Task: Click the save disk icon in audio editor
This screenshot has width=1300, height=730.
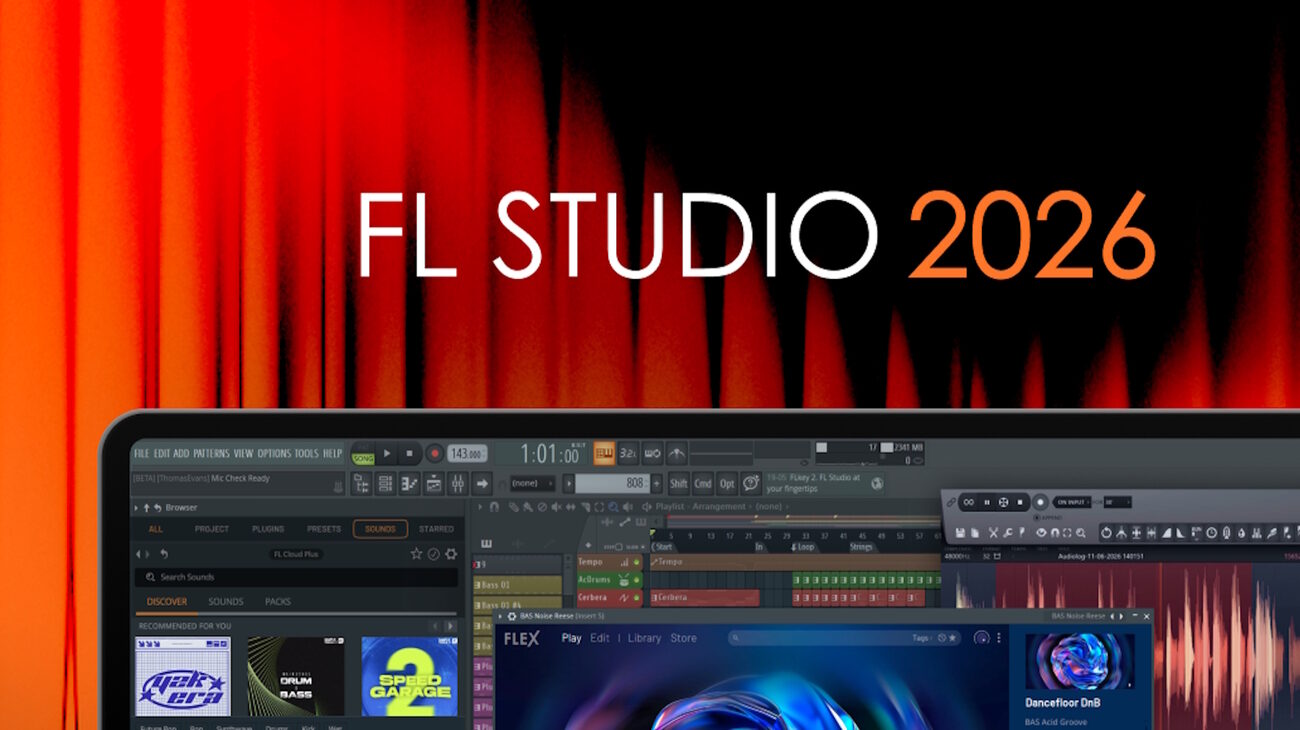Action: click(960, 533)
